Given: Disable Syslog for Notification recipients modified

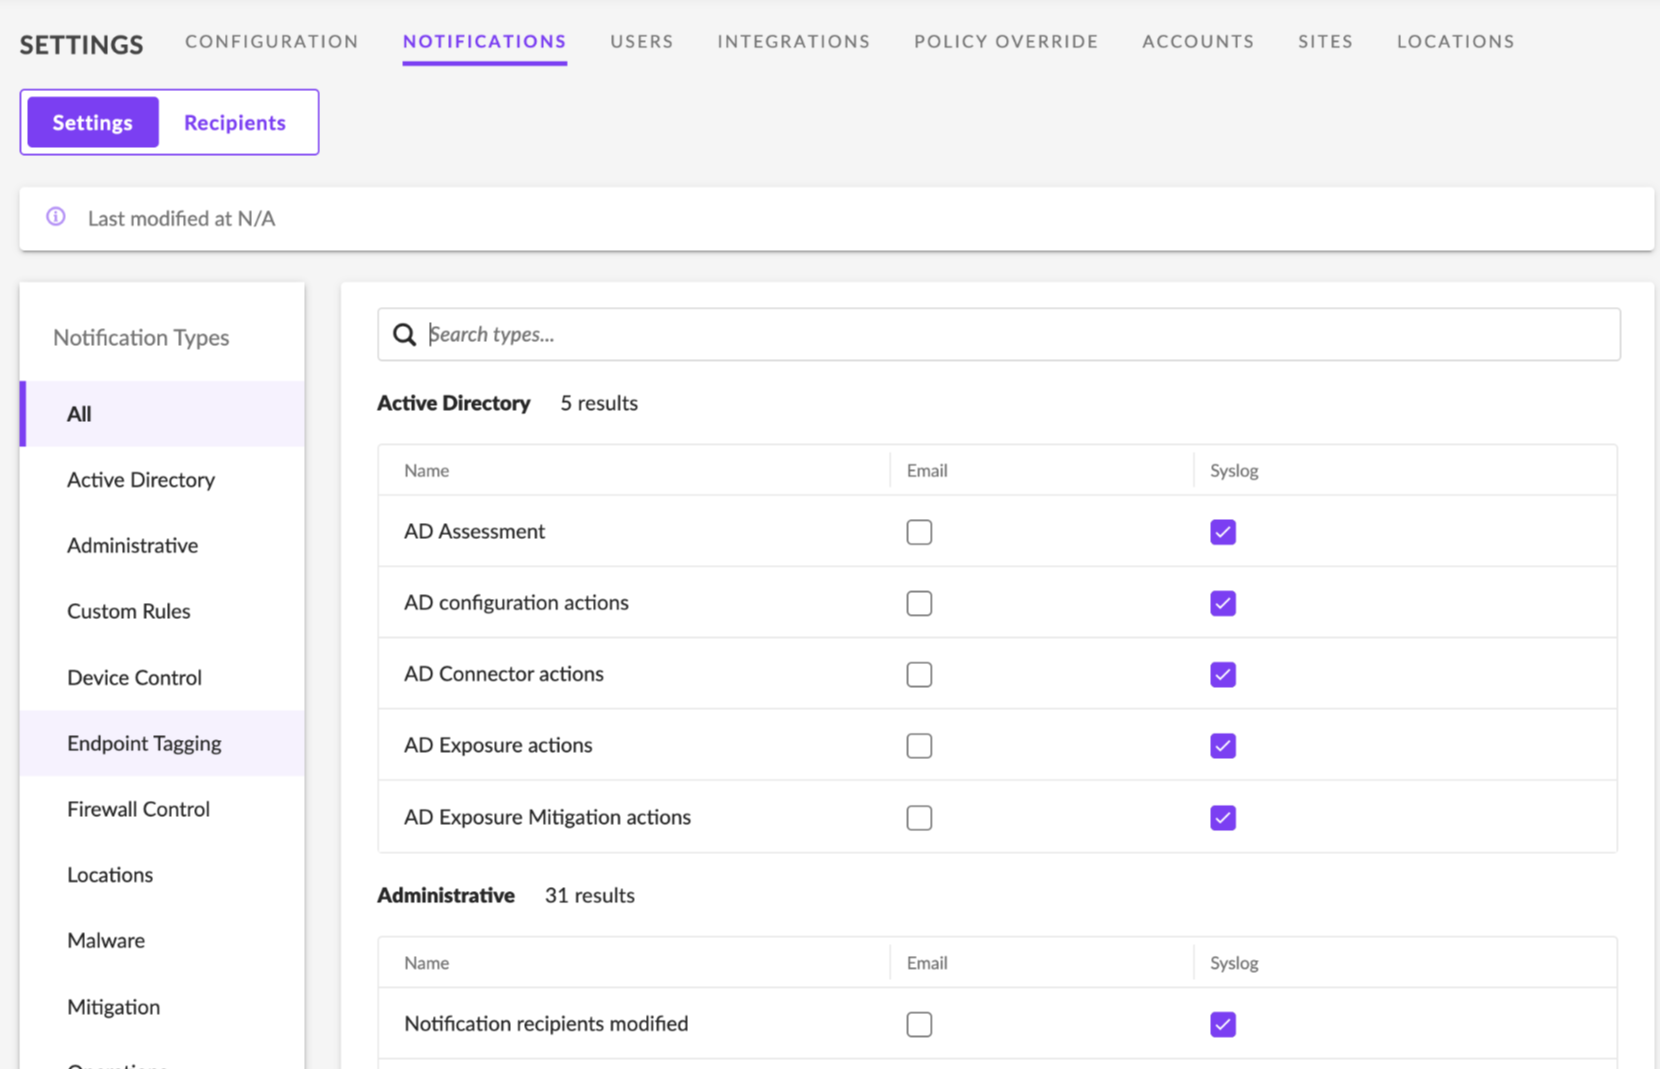Looking at the screenshot, I should (x=1222, y=1024).
